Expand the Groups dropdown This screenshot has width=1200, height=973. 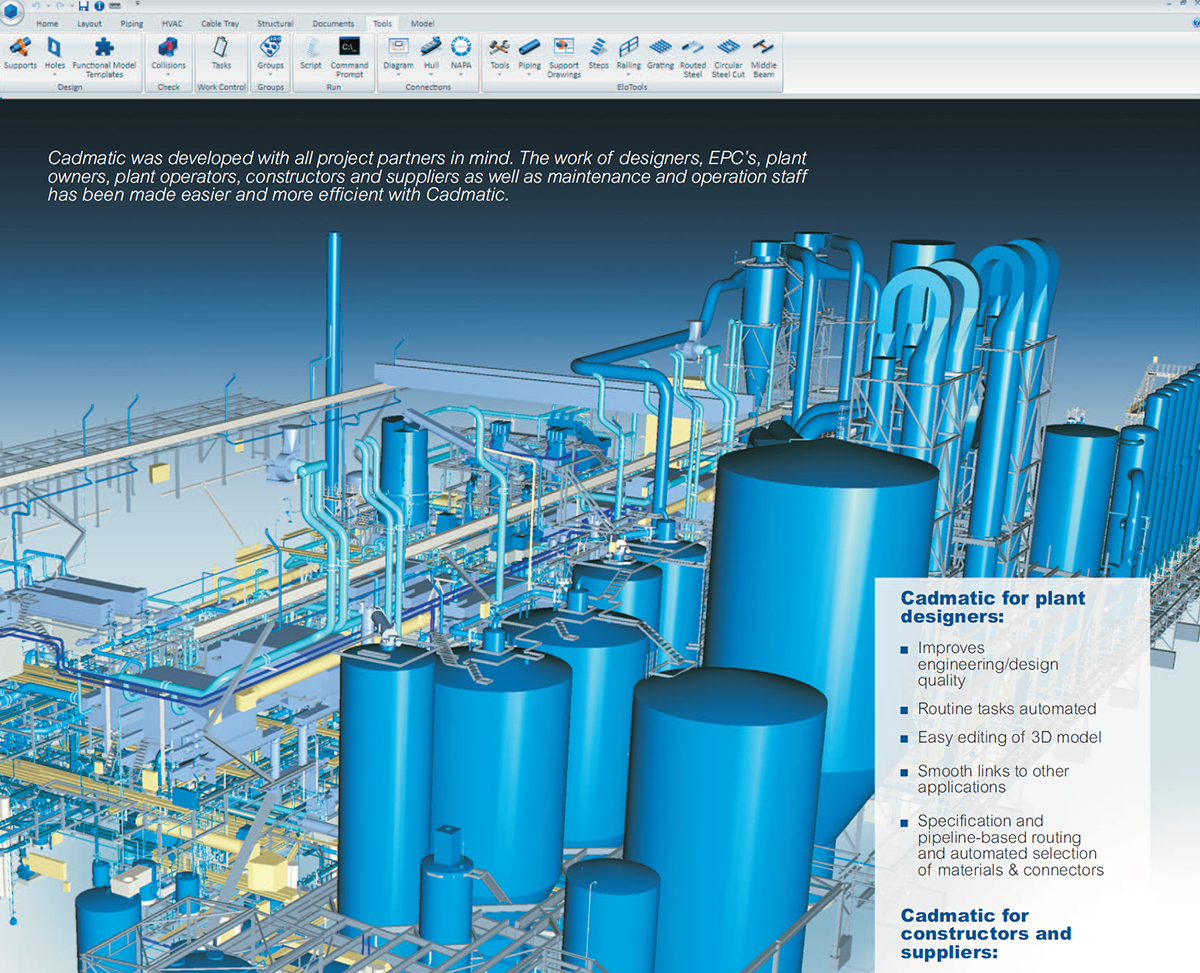(x=270, y=73)
